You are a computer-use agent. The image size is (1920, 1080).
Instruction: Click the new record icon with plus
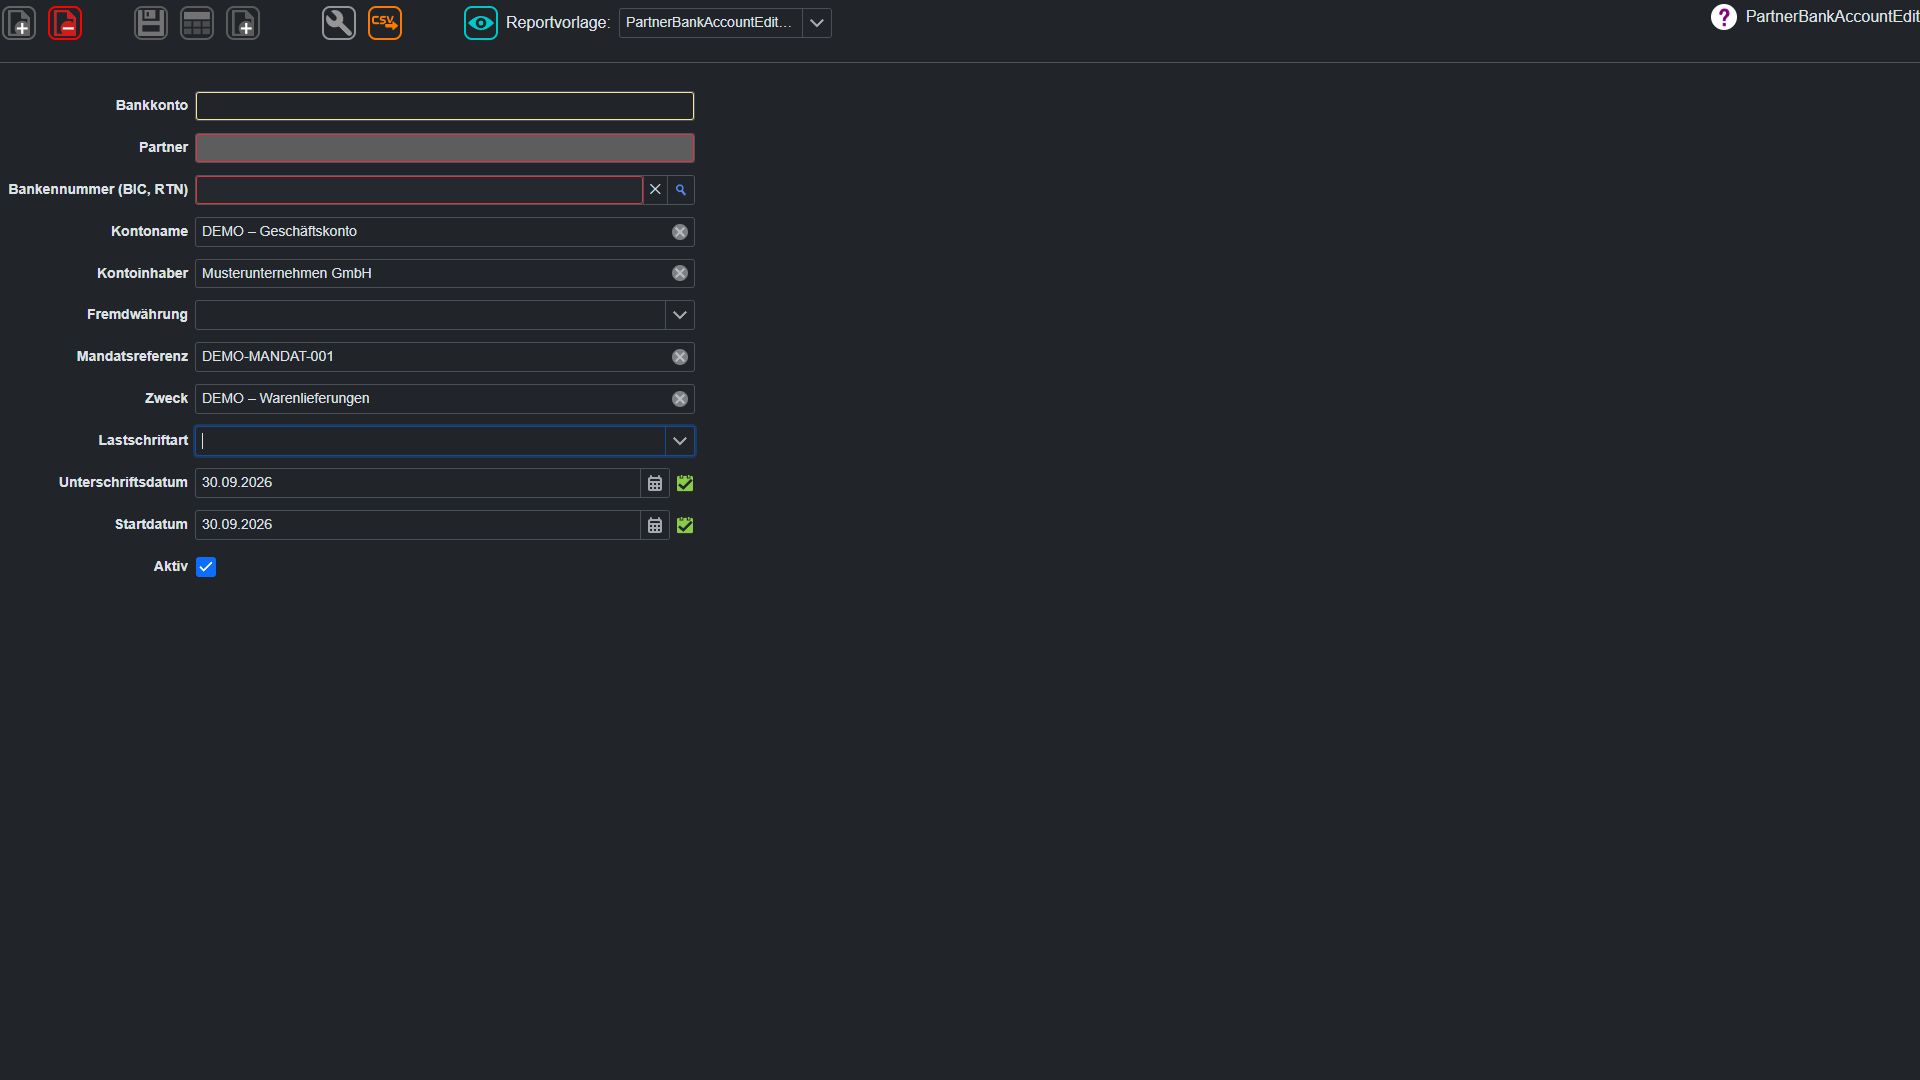pyautogui.click(x=20, y=23)
